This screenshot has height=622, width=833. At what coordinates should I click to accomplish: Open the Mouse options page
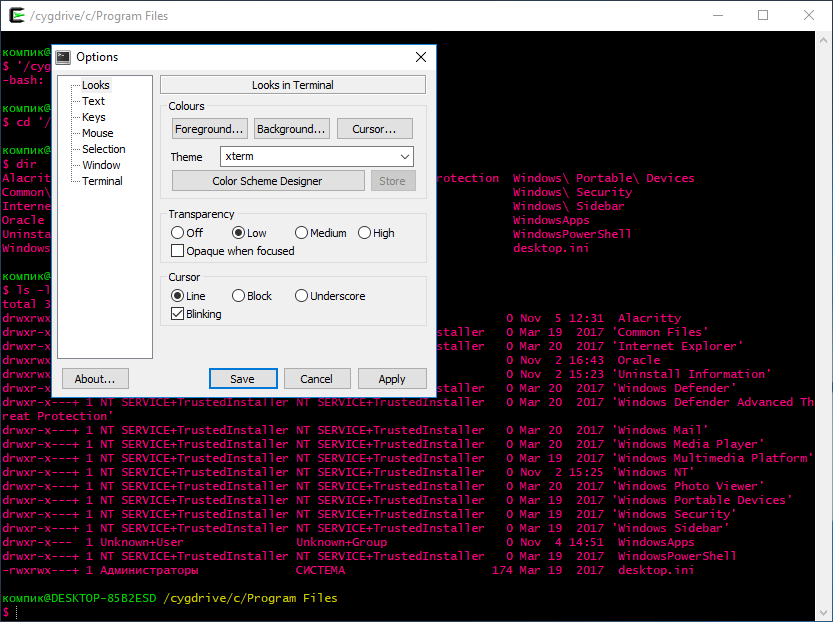coord(97,133)
